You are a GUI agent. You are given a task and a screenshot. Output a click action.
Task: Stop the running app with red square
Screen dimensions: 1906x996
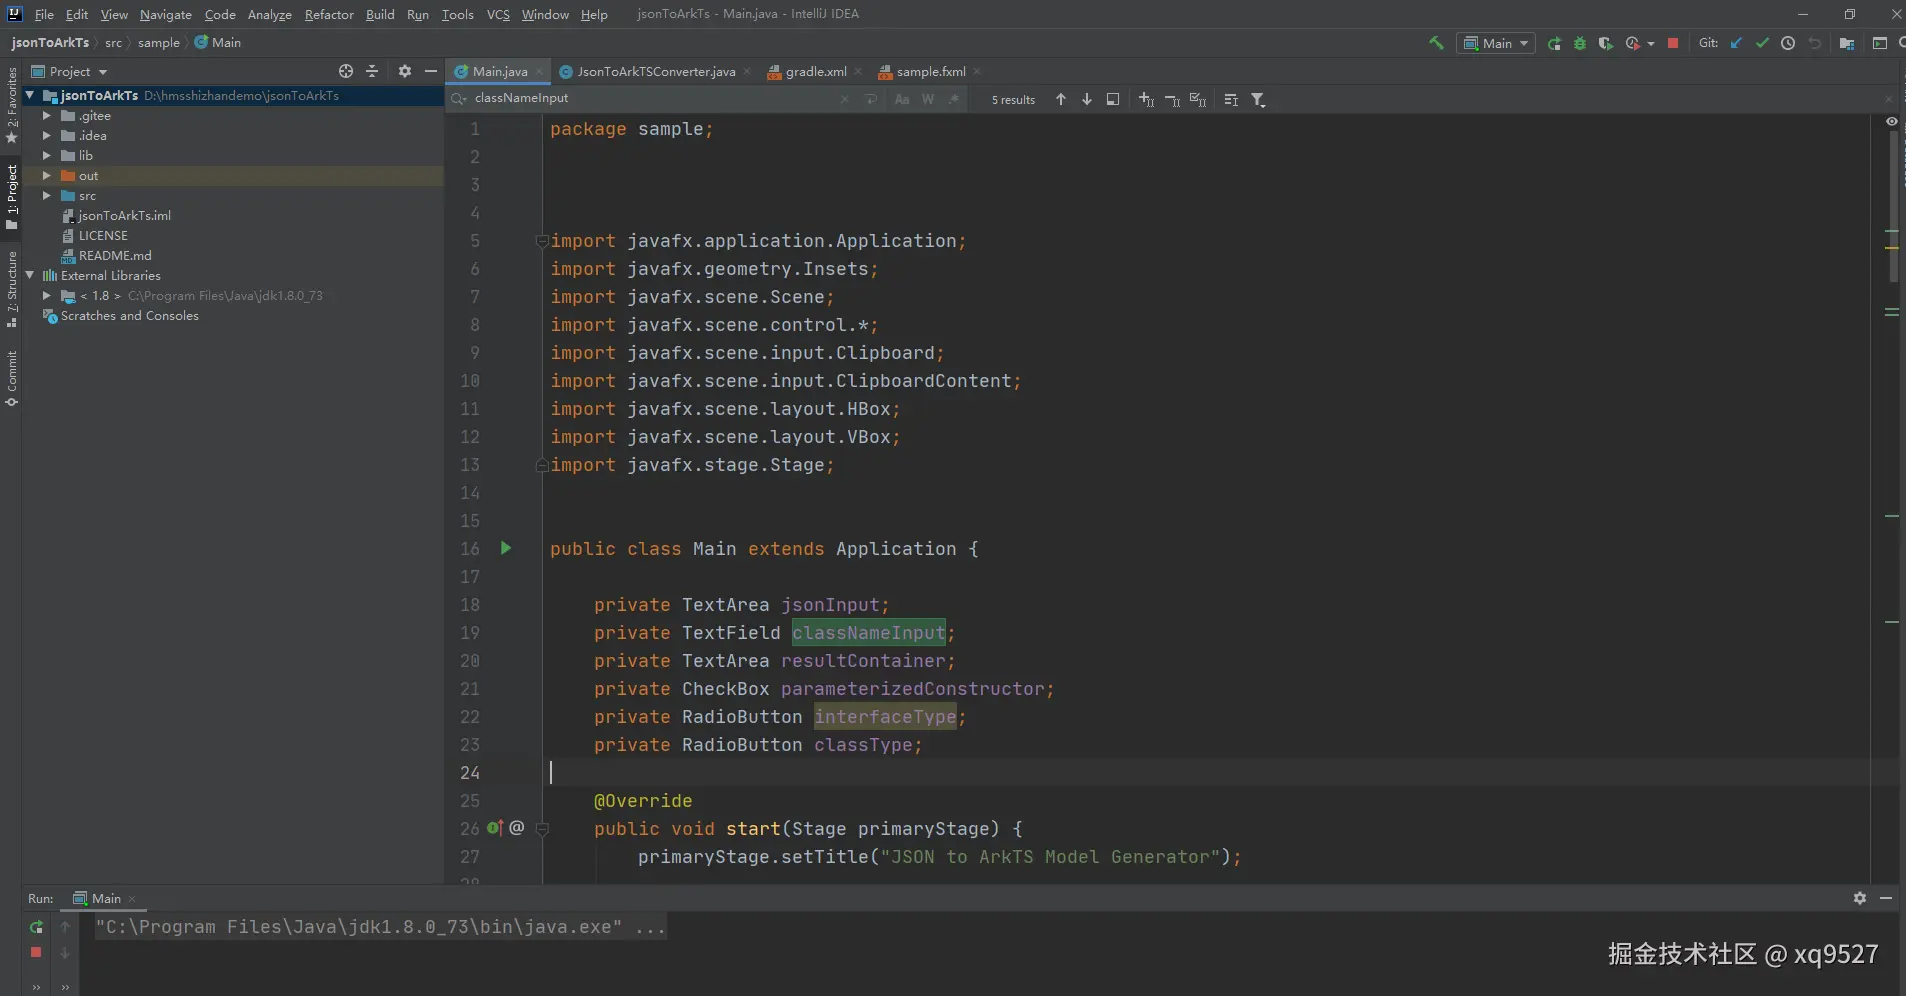[x=1673, y=43]
